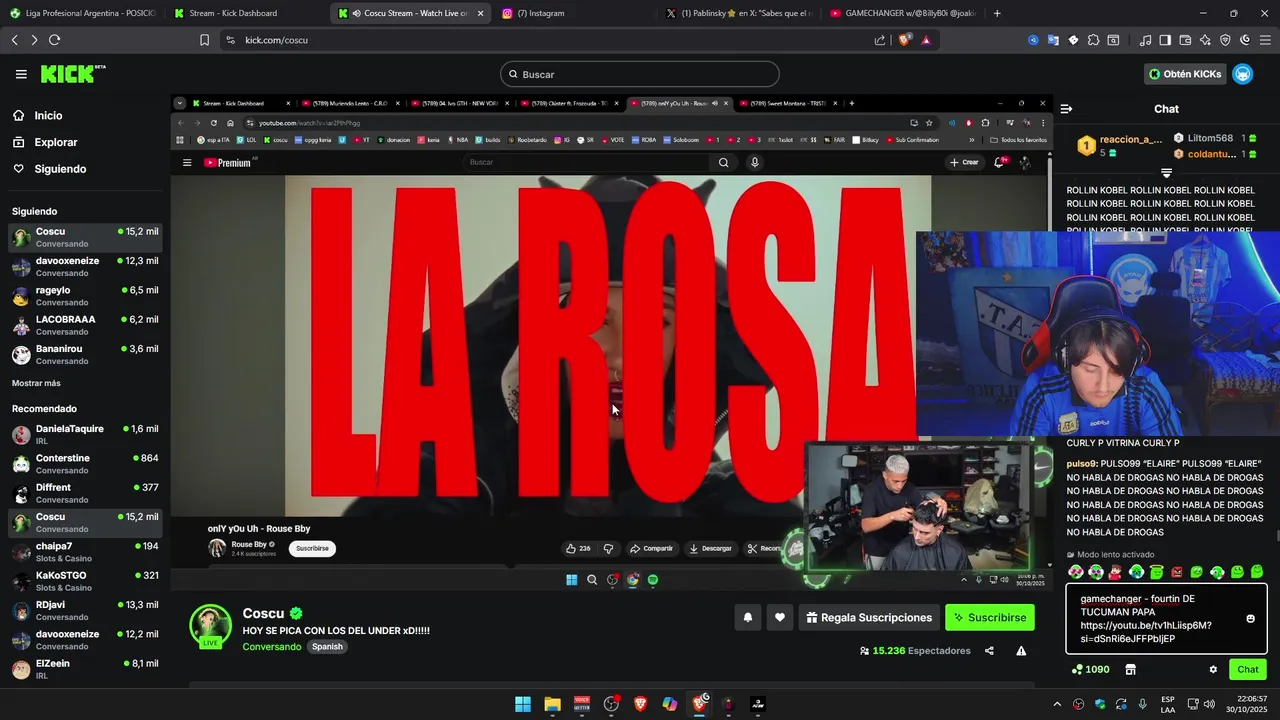
Task: Send message with green Chat button
Action: pyautogui.click(x=1247, y=670)
